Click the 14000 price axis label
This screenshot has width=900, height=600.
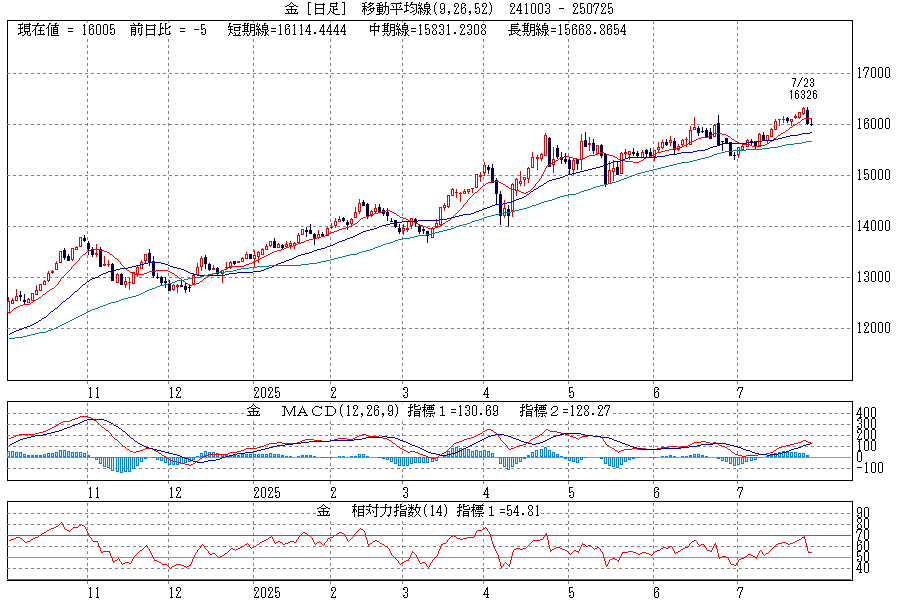pyautogui.click(x=875, y=226)
